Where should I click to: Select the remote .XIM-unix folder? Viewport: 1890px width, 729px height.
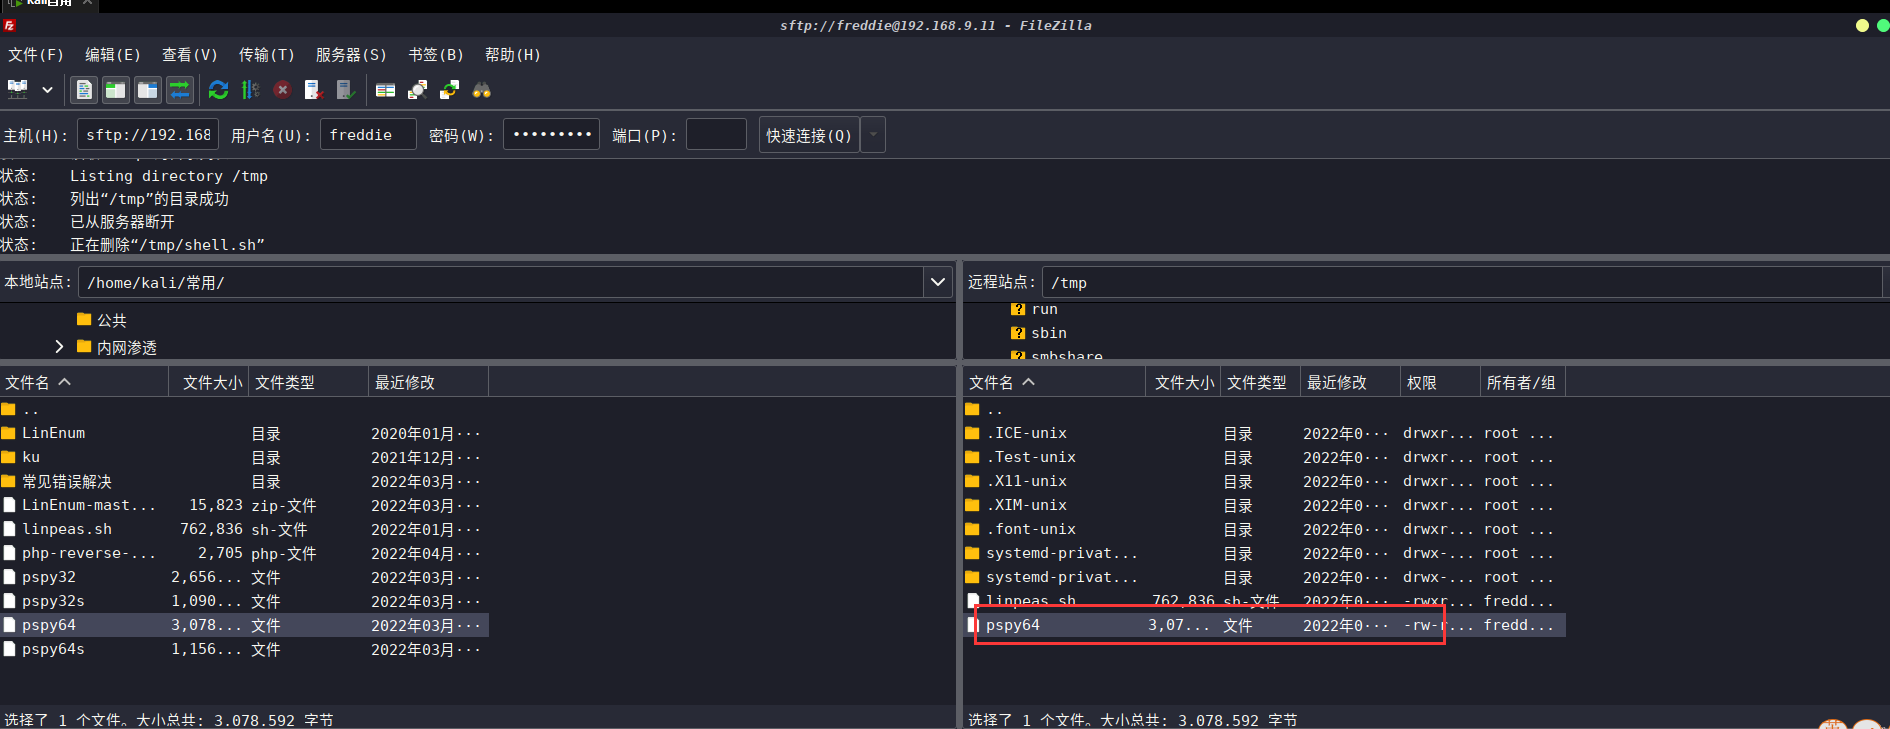1264,505
